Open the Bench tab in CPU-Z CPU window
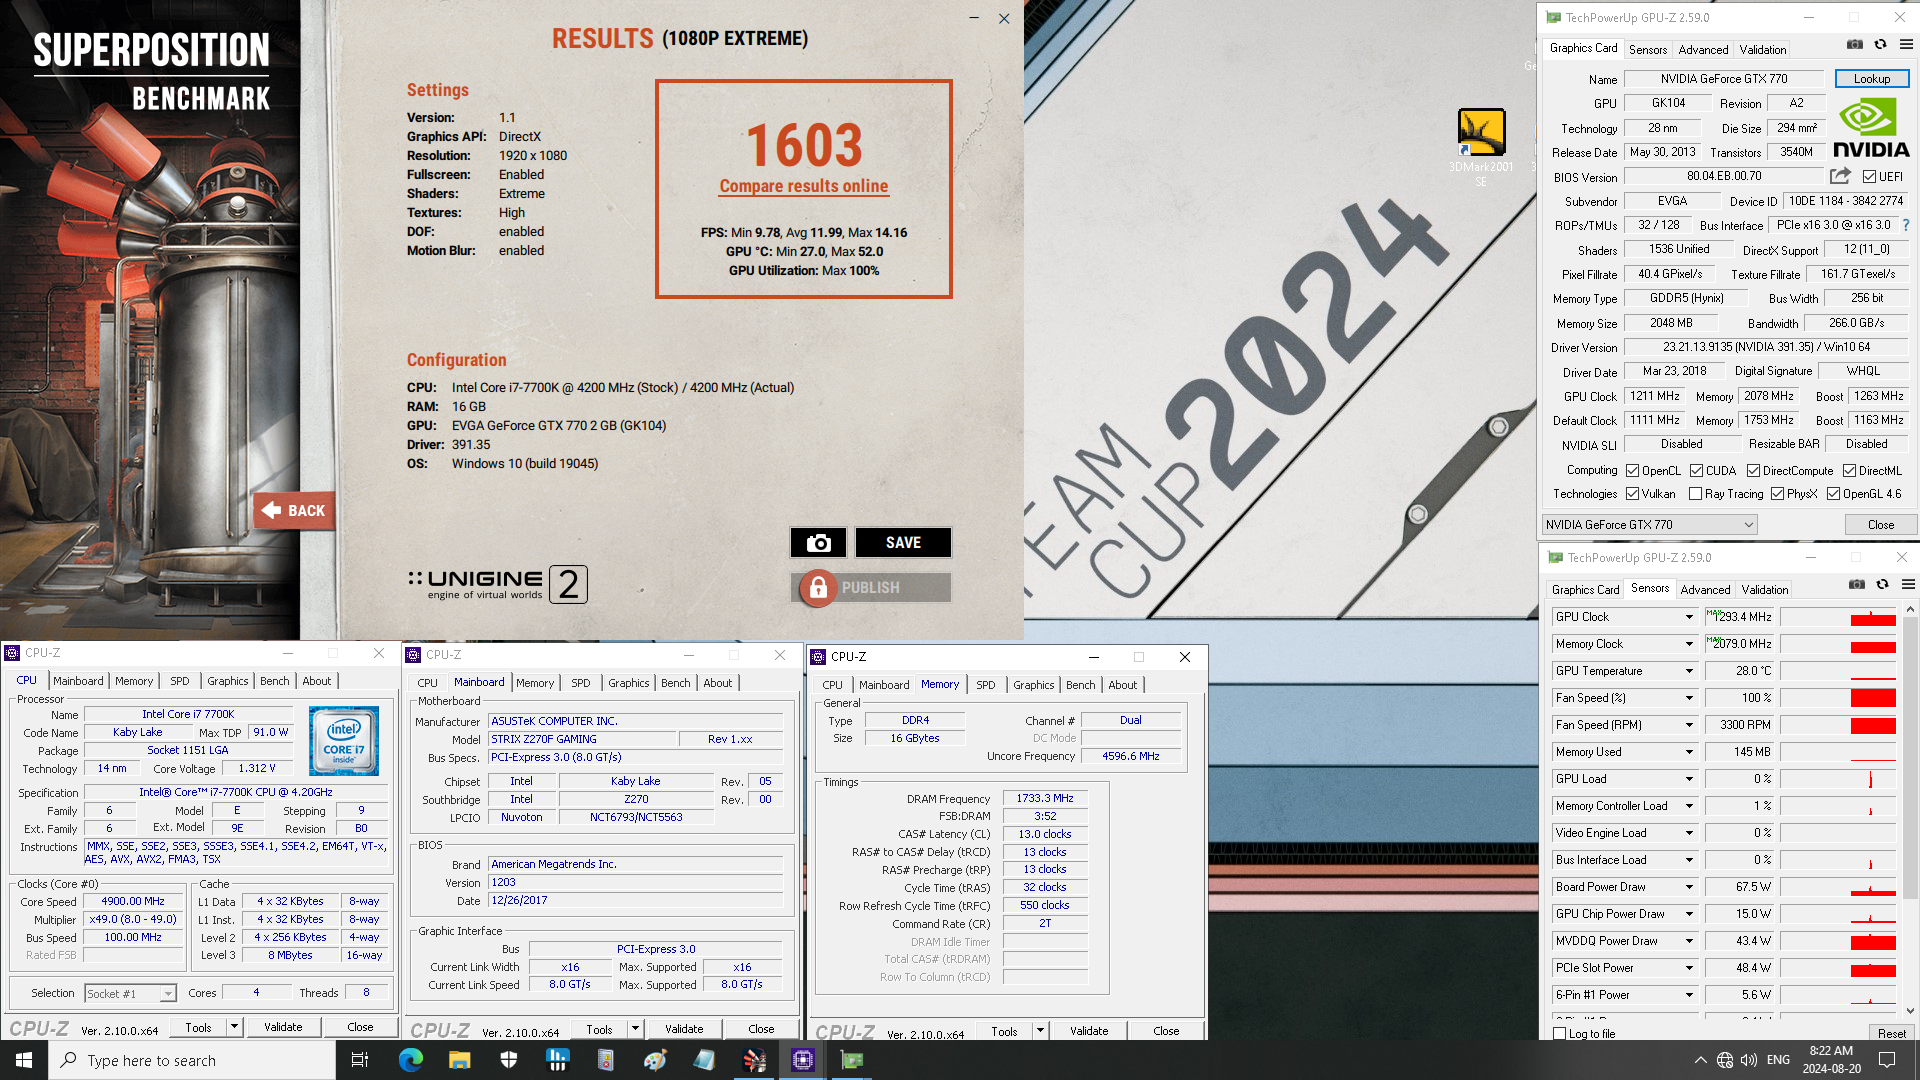This screenshot has width=1920, height=1080. (x=275, y=681)
